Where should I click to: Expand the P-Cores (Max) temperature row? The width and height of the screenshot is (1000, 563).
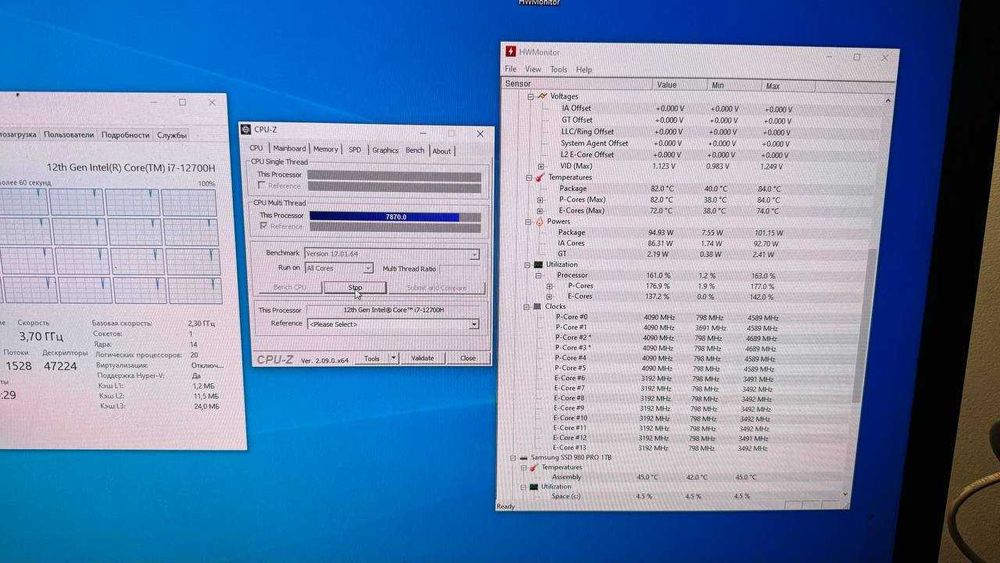click(540, 200)
